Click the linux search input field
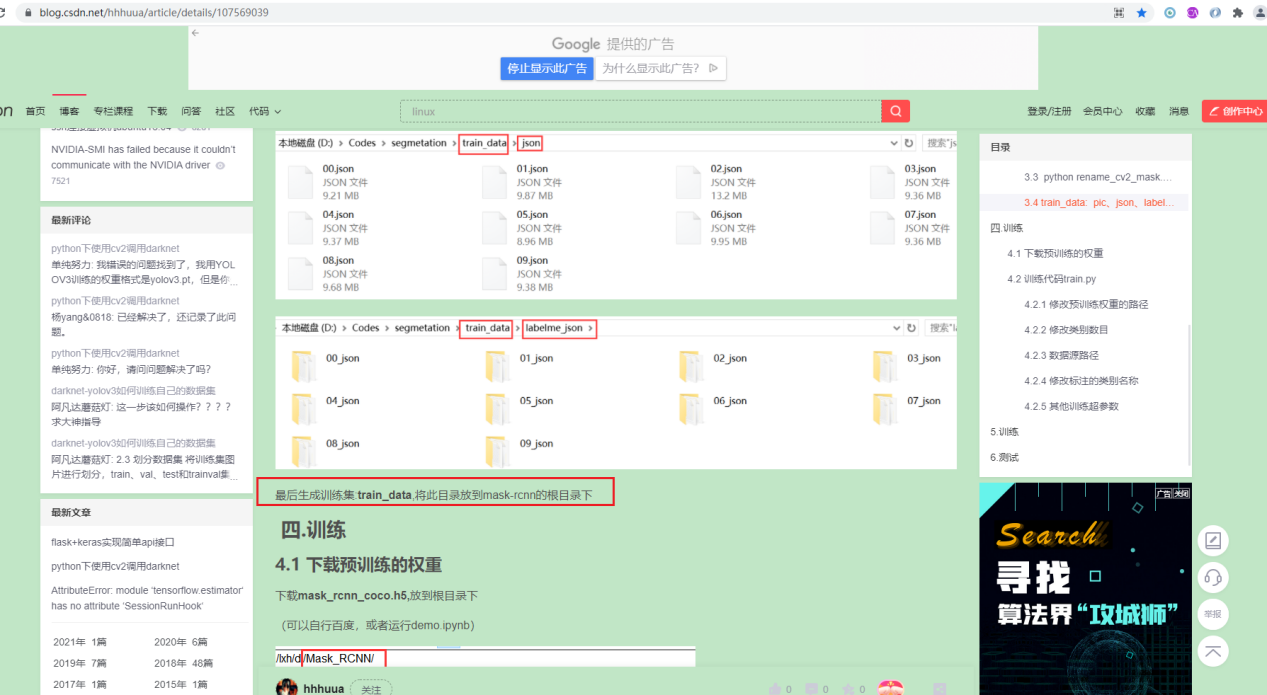Image resolution: width=1267 pixels, height=695 pixels. pos(640,111)
